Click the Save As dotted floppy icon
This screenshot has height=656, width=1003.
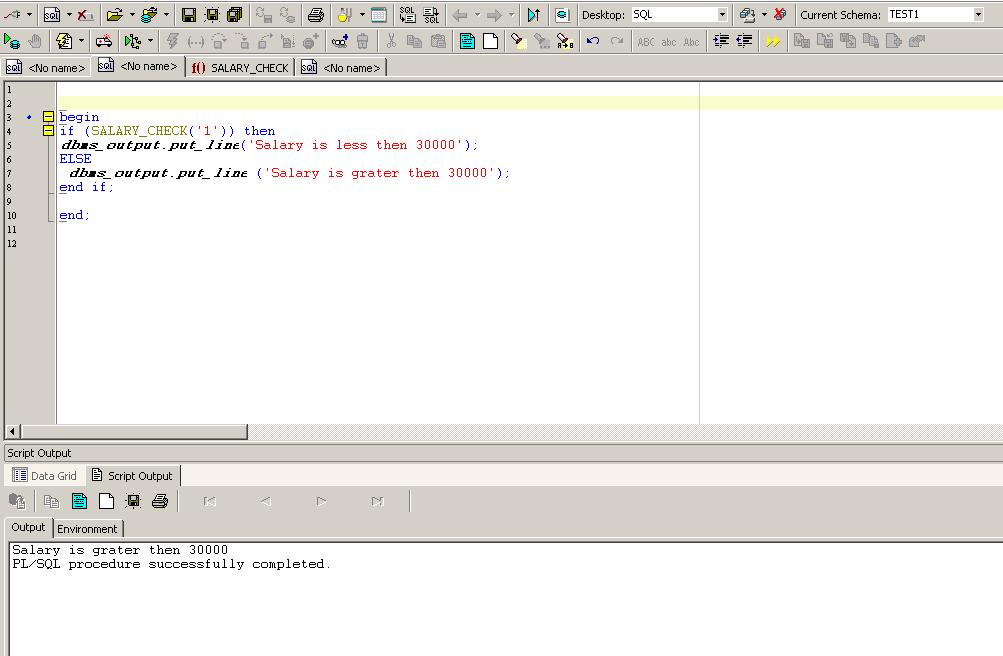[212, 14]
